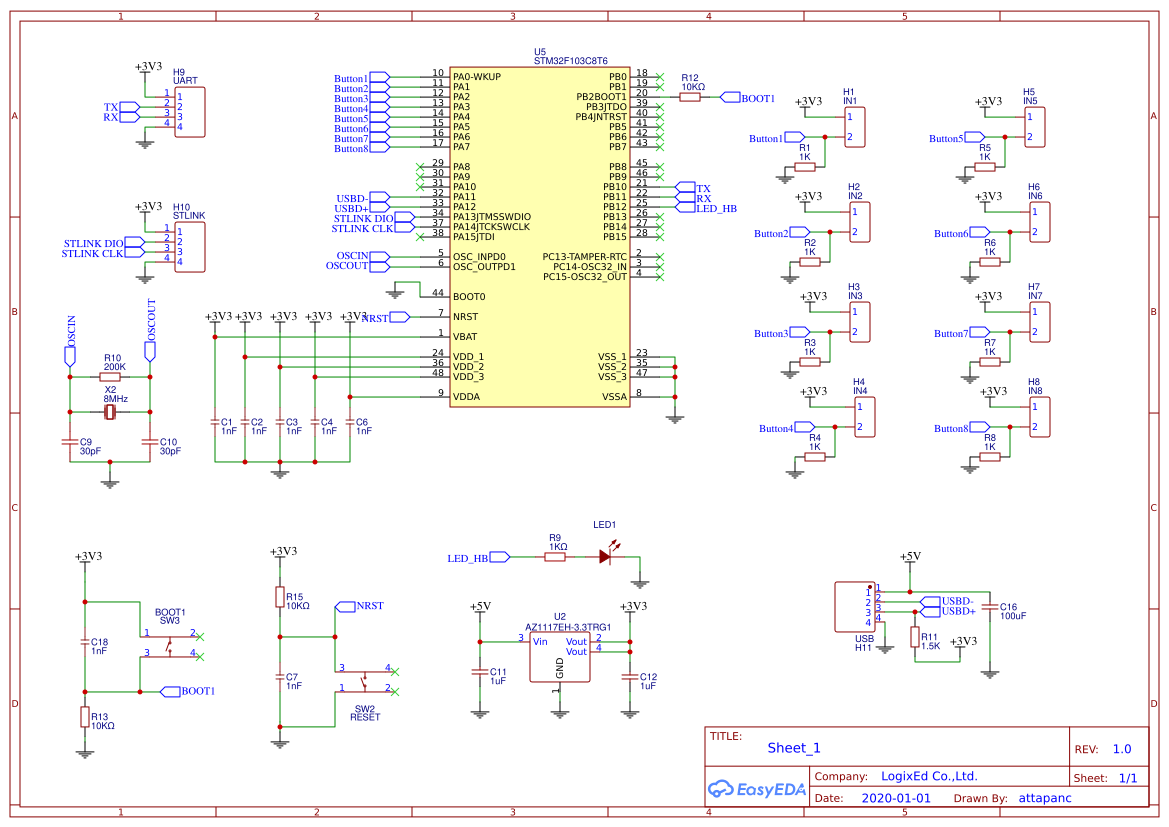1169x827 pixels.
Task: Select the USB header H11
Action: (855, 608)
